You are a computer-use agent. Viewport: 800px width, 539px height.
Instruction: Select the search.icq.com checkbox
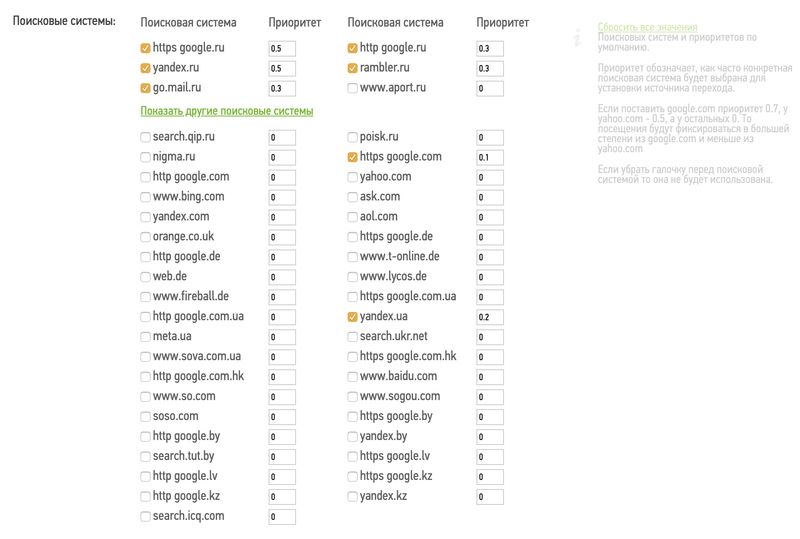[146, 517]
